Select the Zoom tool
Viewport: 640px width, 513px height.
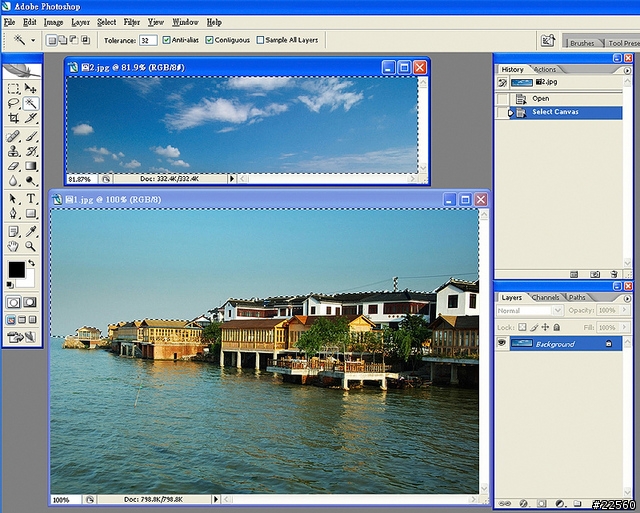point(31,246)
